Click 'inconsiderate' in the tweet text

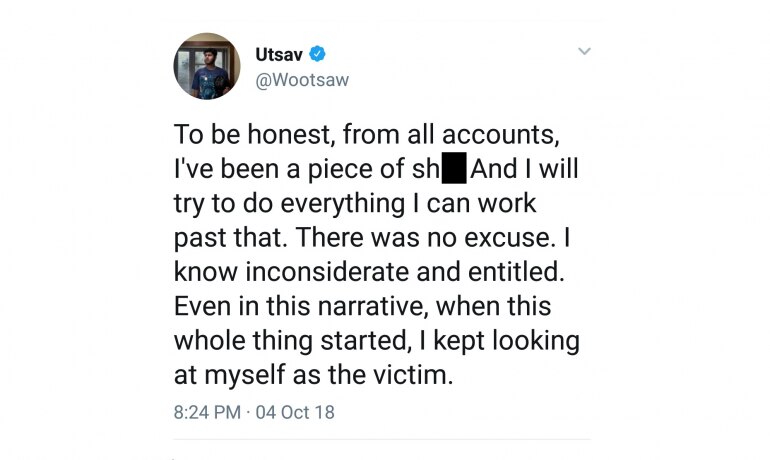[327, 272]
